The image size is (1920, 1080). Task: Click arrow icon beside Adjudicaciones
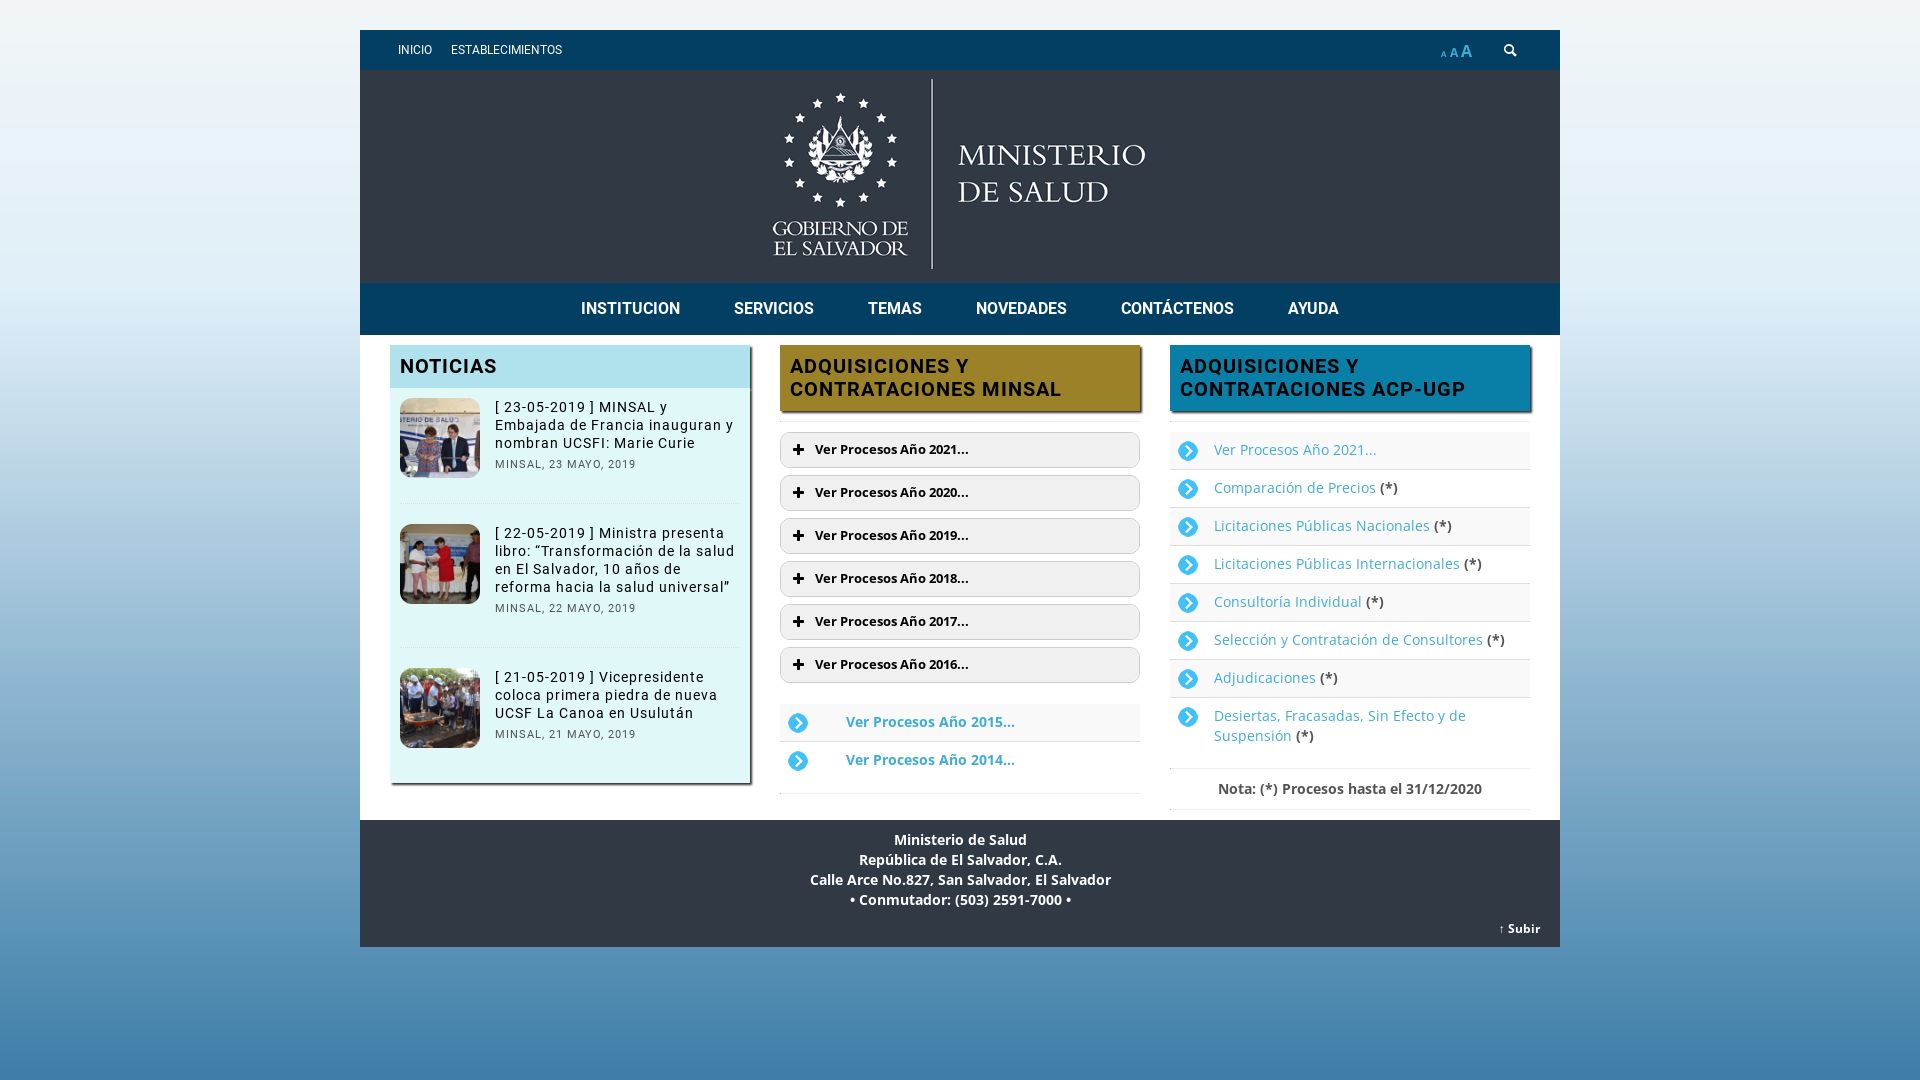click(1188, 679)
